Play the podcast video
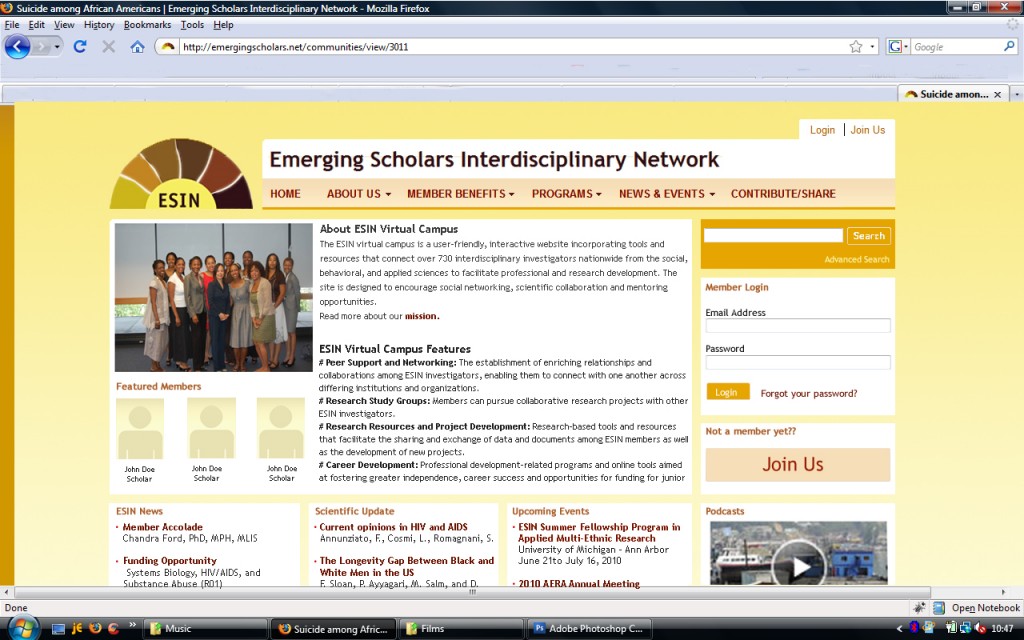 click(x=799, y=566)
